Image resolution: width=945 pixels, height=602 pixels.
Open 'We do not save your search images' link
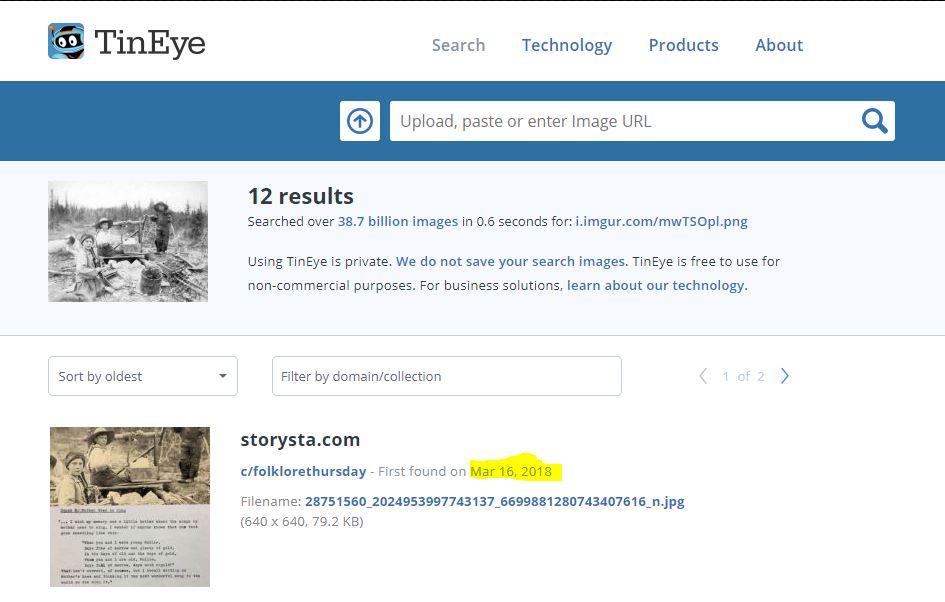pos(510,262)
